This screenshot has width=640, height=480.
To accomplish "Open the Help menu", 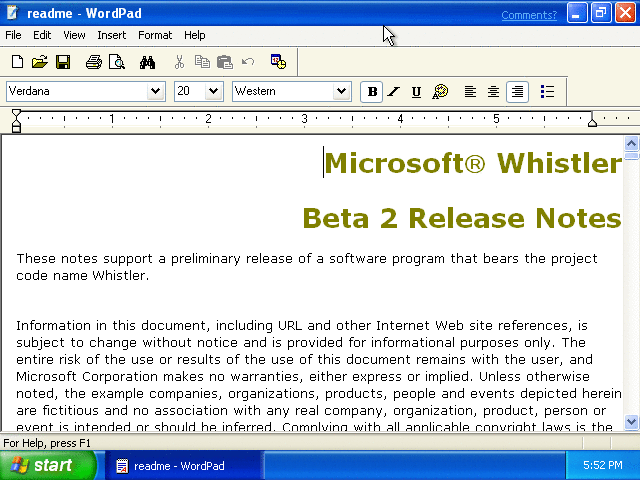I will tap(194, 36).
